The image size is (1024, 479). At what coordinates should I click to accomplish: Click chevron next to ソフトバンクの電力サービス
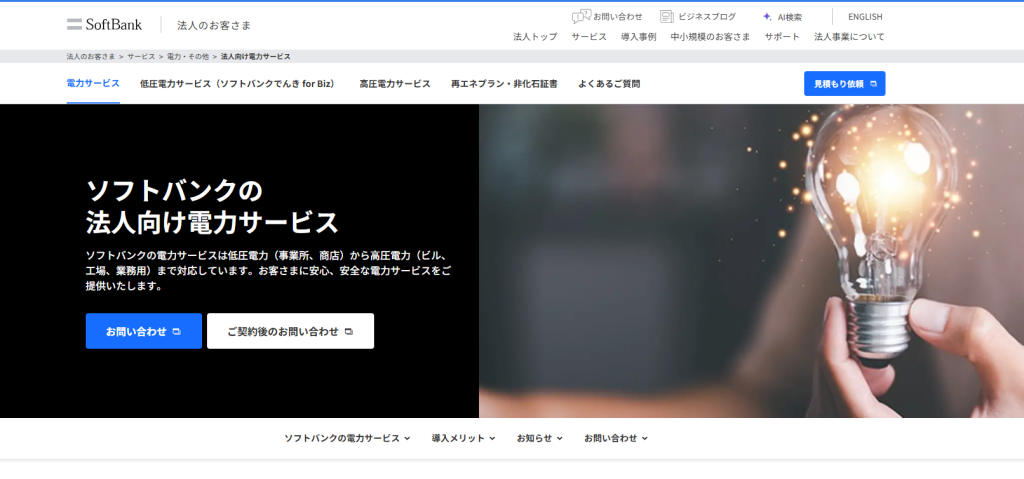(407, 438)
